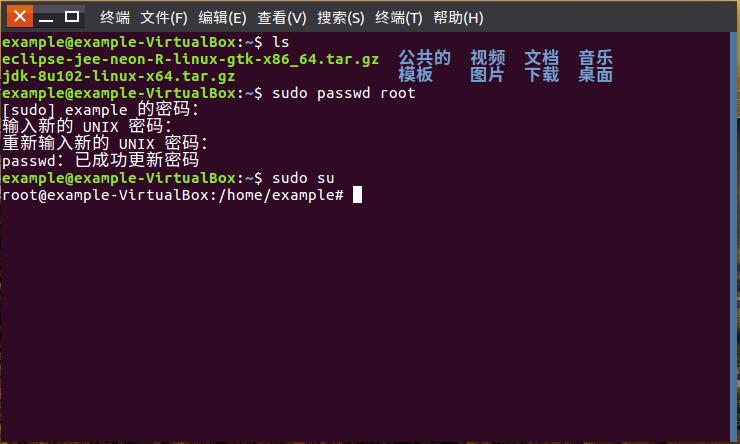
Task: Click the 视频 directory name
Action: point(488,59)
